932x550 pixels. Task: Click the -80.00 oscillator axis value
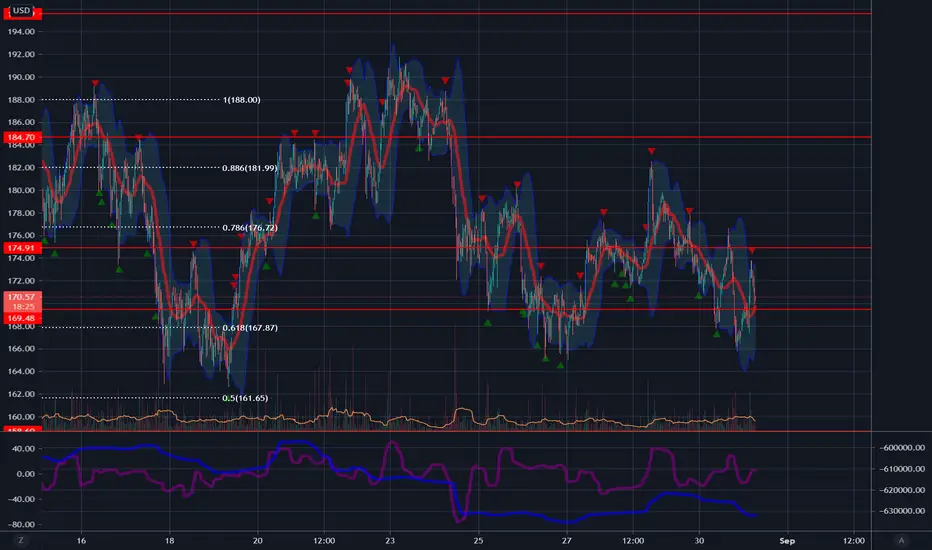(x=21, y=524)
